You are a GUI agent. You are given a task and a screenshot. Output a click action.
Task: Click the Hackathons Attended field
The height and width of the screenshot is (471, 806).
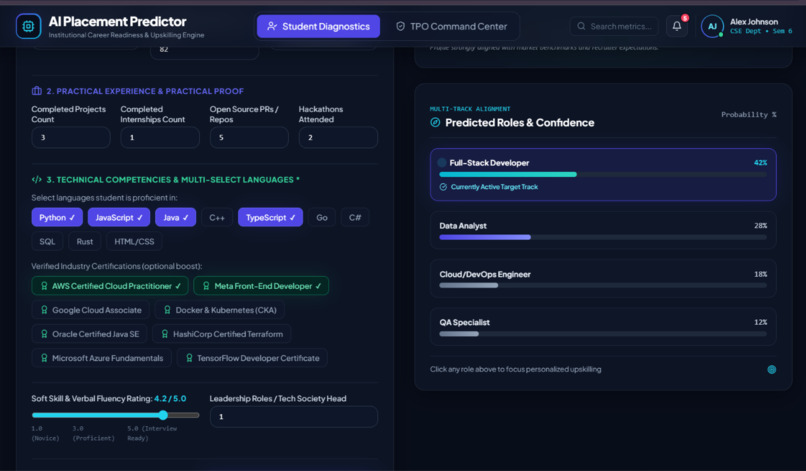[338, 137]
